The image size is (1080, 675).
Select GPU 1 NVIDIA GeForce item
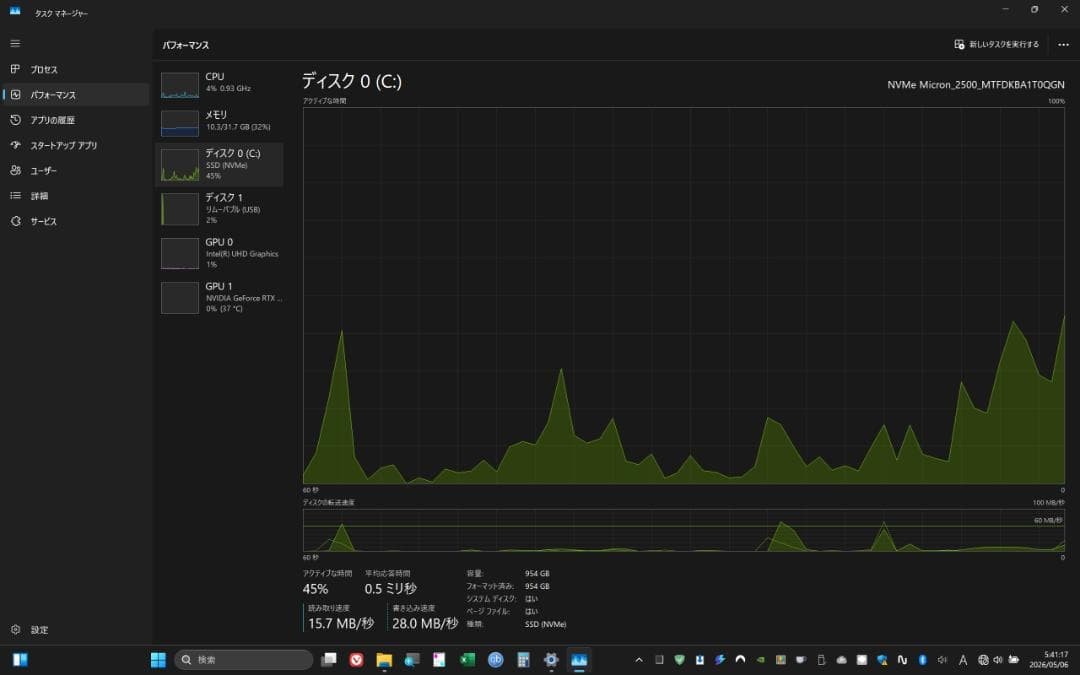point(220,297)
